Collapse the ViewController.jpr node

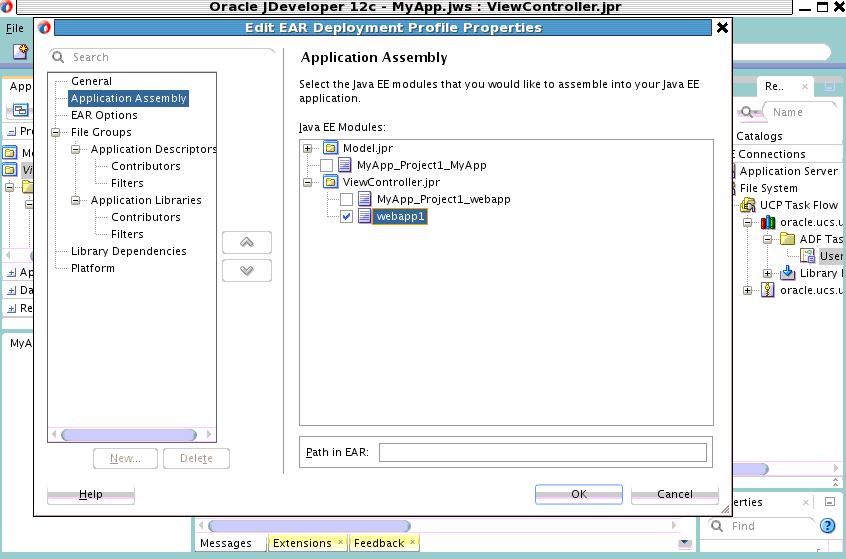308,182
